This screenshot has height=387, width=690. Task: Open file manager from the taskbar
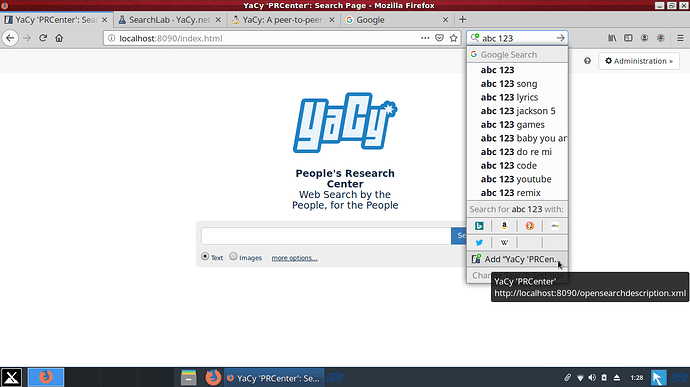(188, 377)
